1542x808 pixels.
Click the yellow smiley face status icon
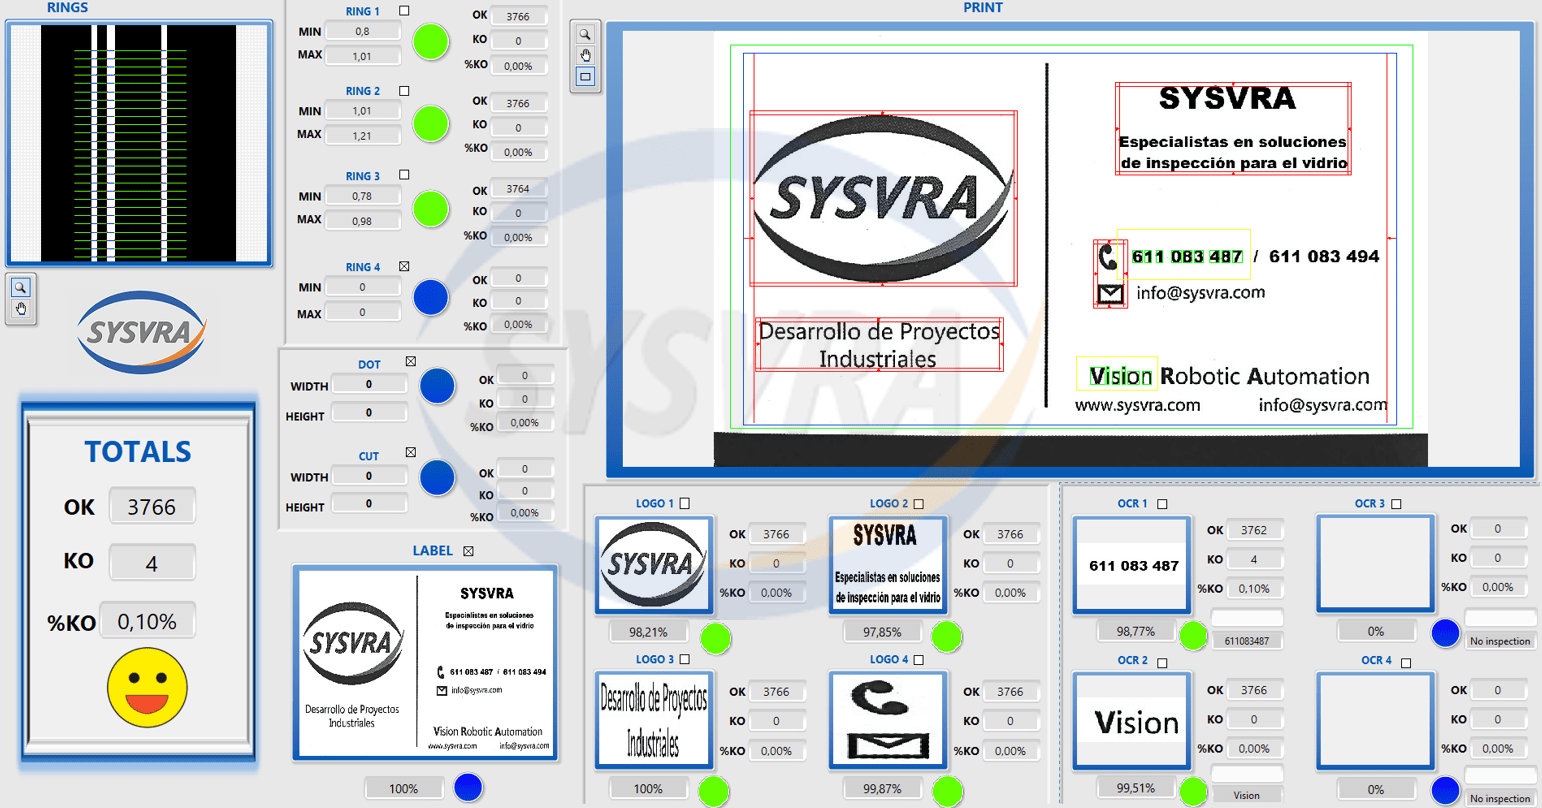[x=147, y=687]
